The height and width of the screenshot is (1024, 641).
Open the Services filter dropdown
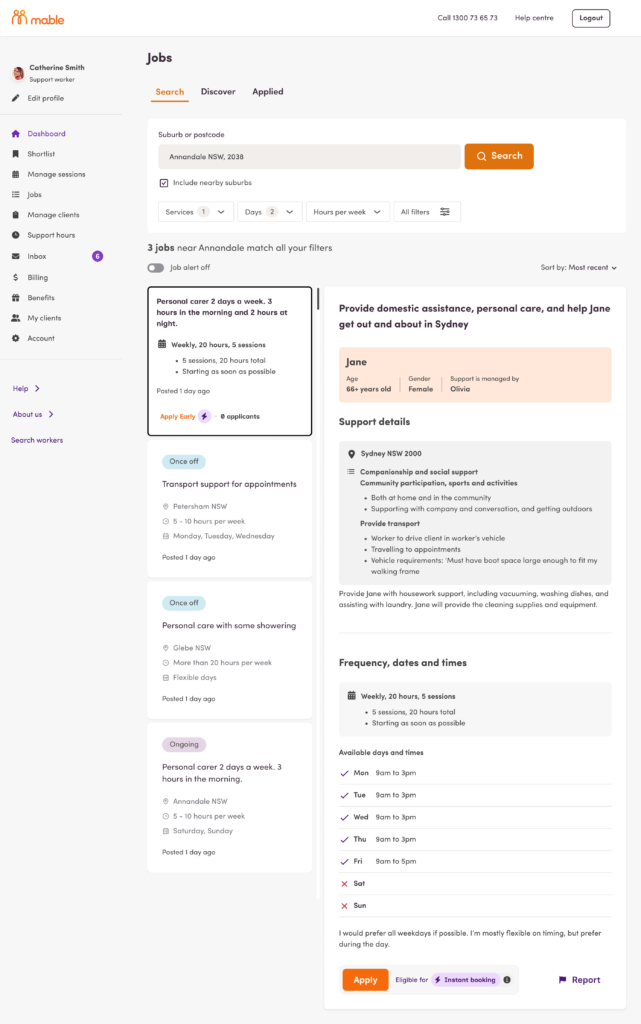195,211
